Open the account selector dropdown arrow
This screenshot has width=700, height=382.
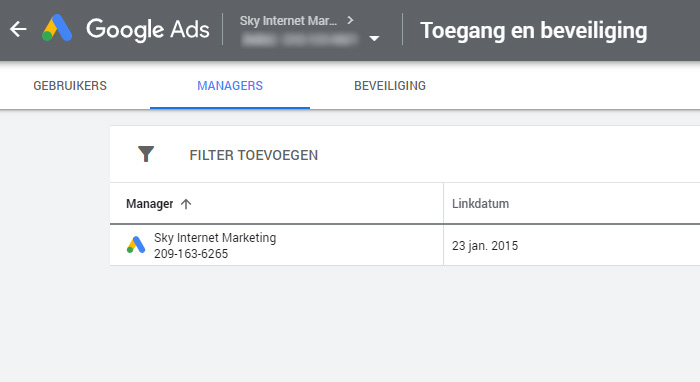tap(374, 38)
